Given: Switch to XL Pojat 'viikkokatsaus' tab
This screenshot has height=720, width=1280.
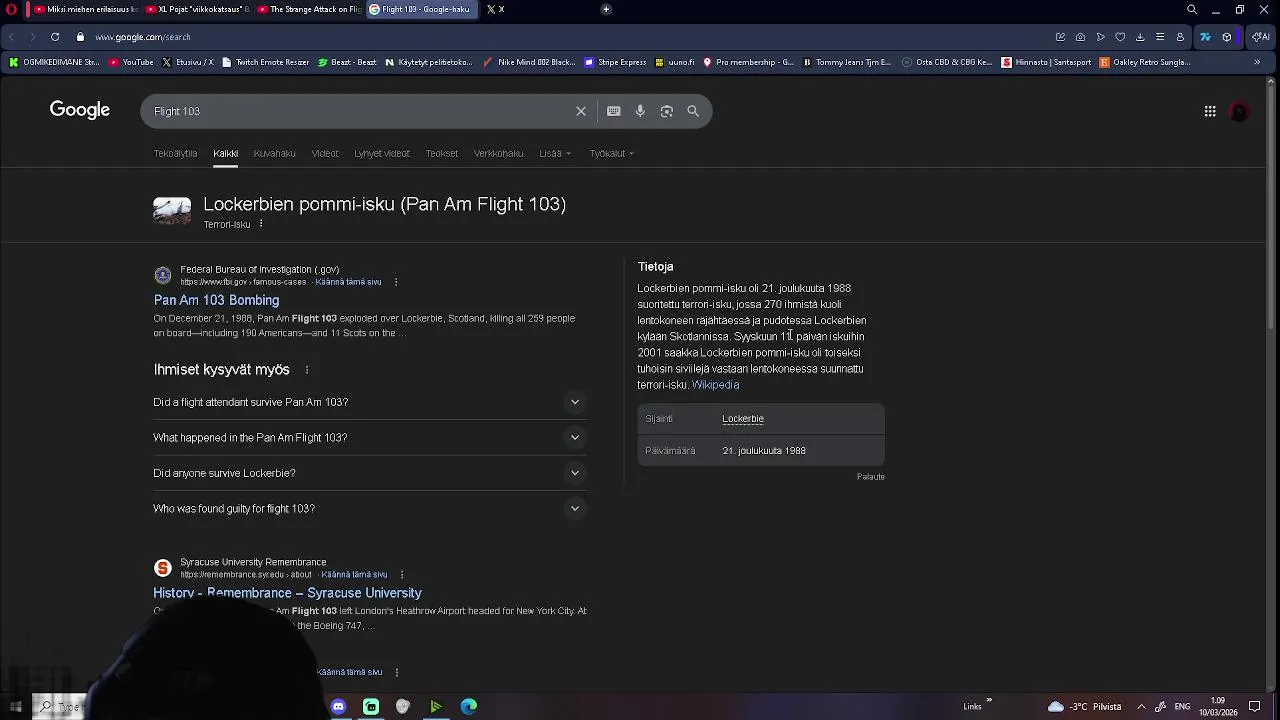Looking at the screenshot, I should [x=196, y=9].
